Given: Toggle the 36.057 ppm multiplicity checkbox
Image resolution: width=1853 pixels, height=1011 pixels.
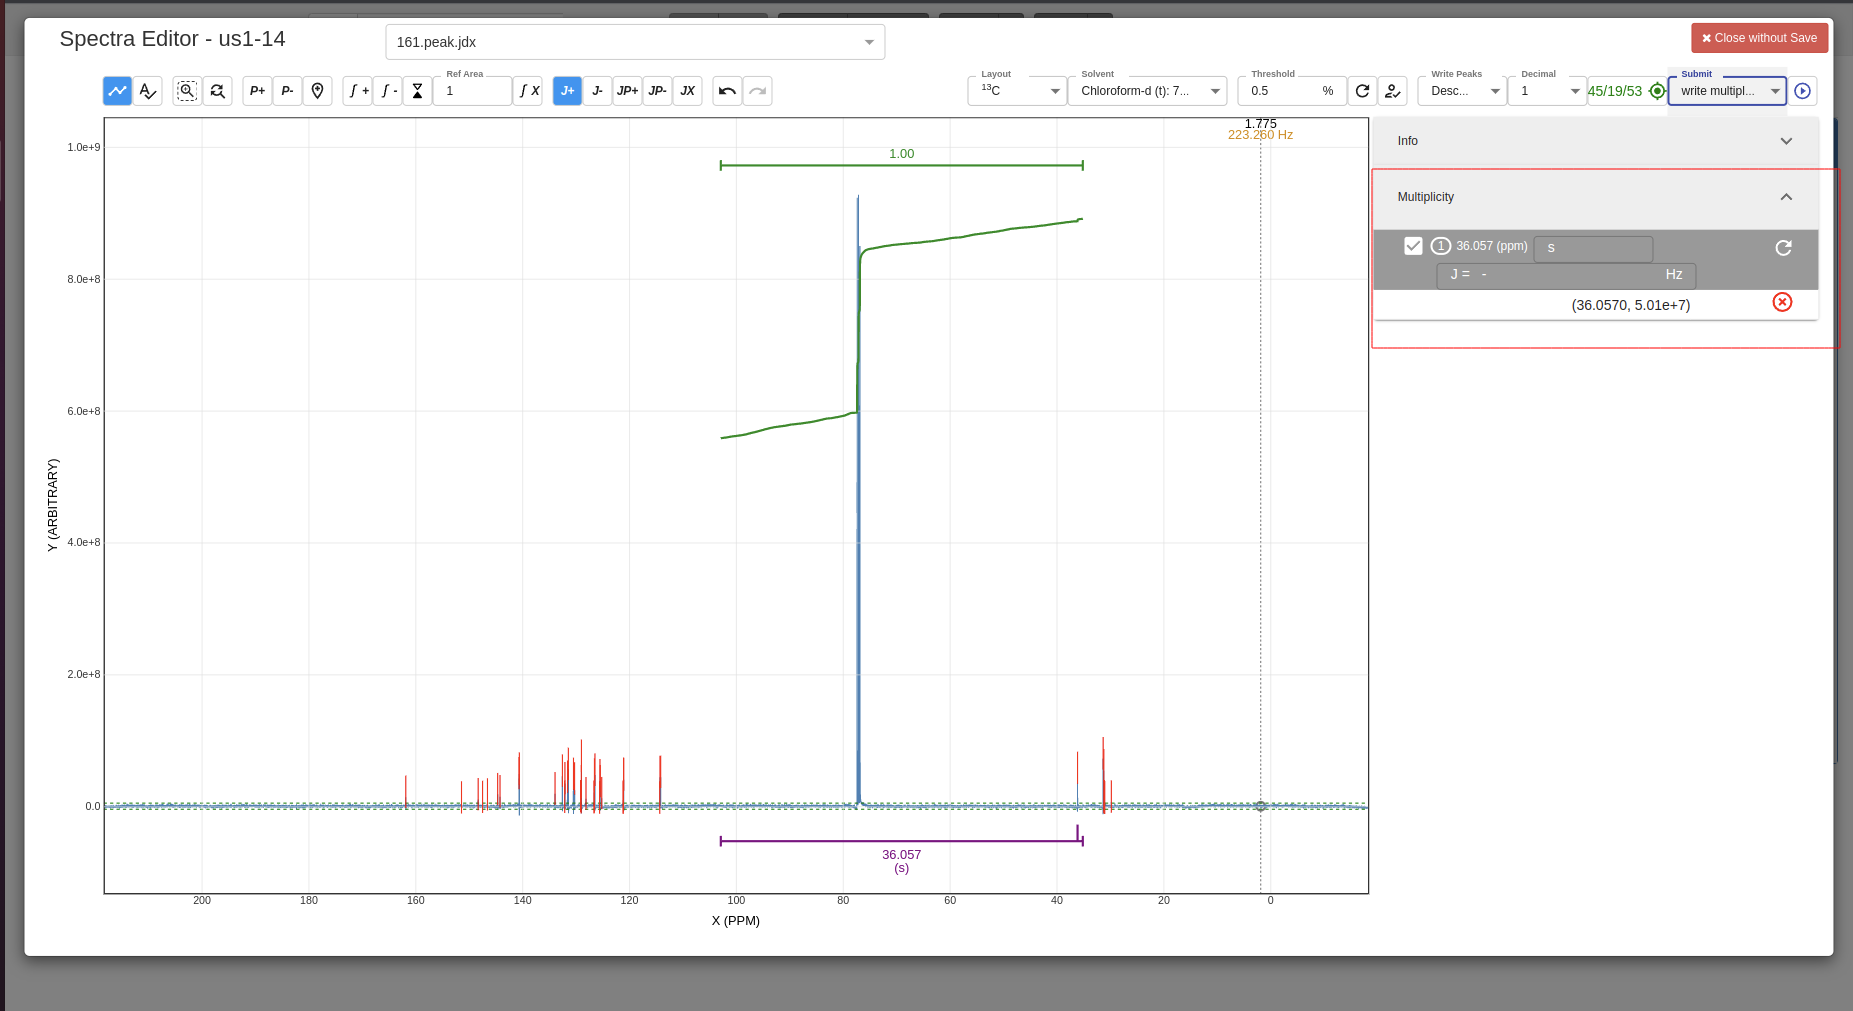Looking at the screenshot, I should coord(1414,245).
